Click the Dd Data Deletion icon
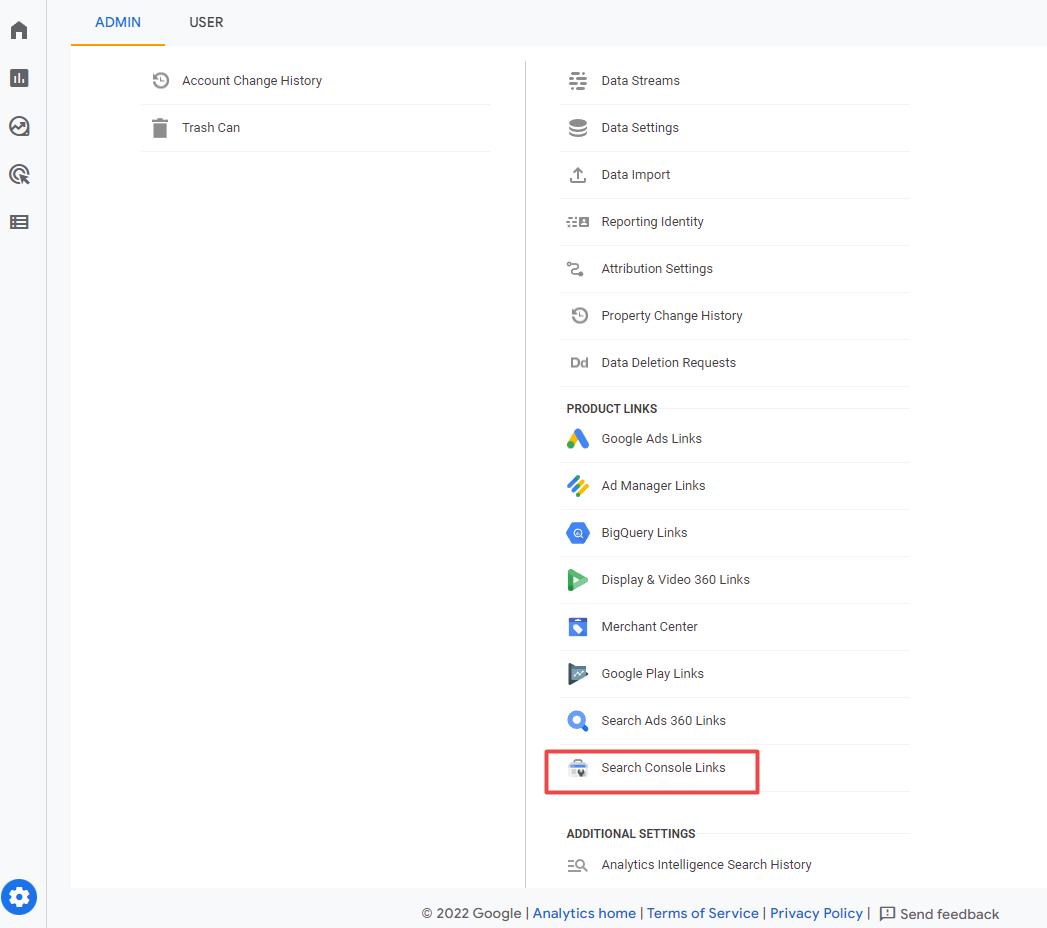This screenshot has height=928, width=1047. pyautogui.click(x=579, y=363)
